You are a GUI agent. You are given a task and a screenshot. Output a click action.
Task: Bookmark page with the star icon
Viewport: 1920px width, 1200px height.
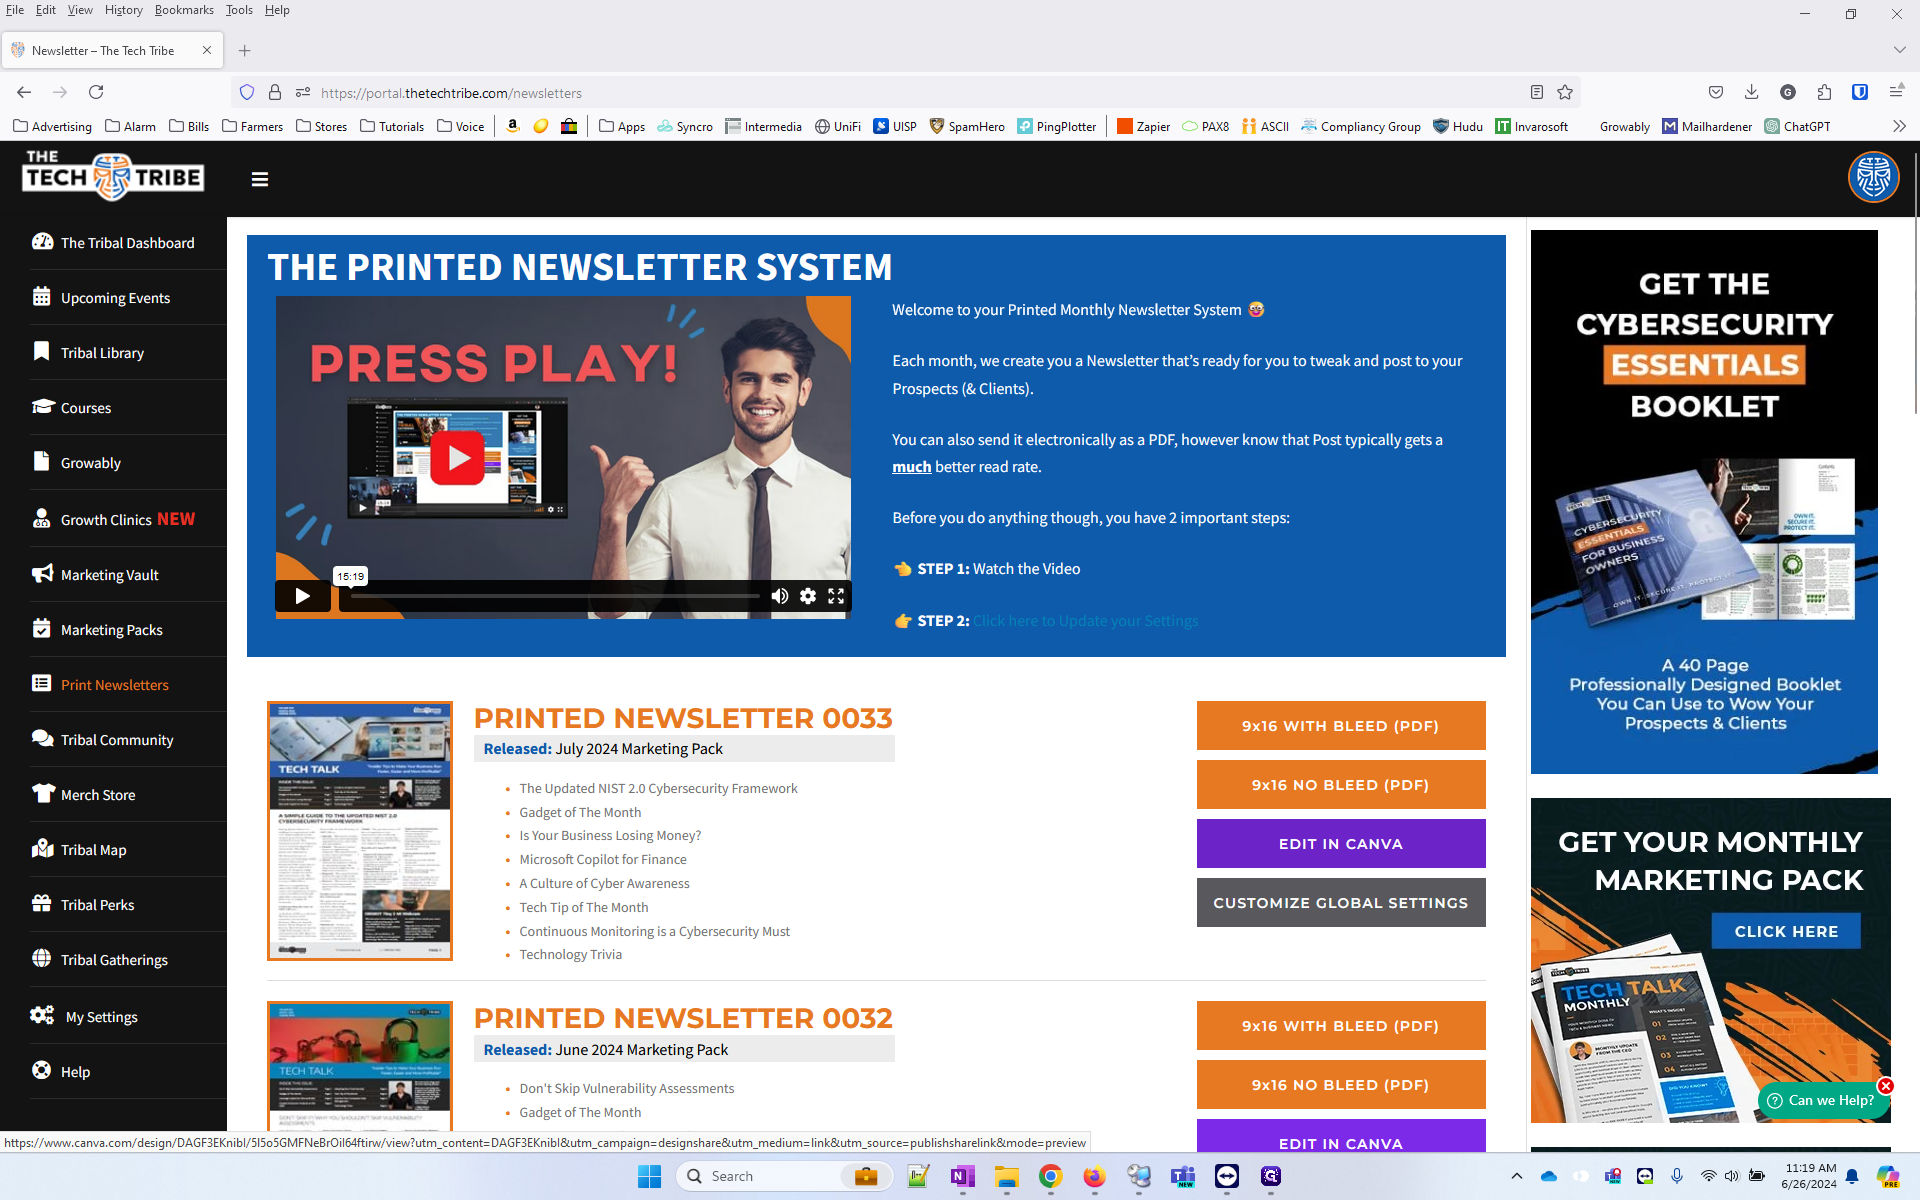click(x=1565, y=92)
